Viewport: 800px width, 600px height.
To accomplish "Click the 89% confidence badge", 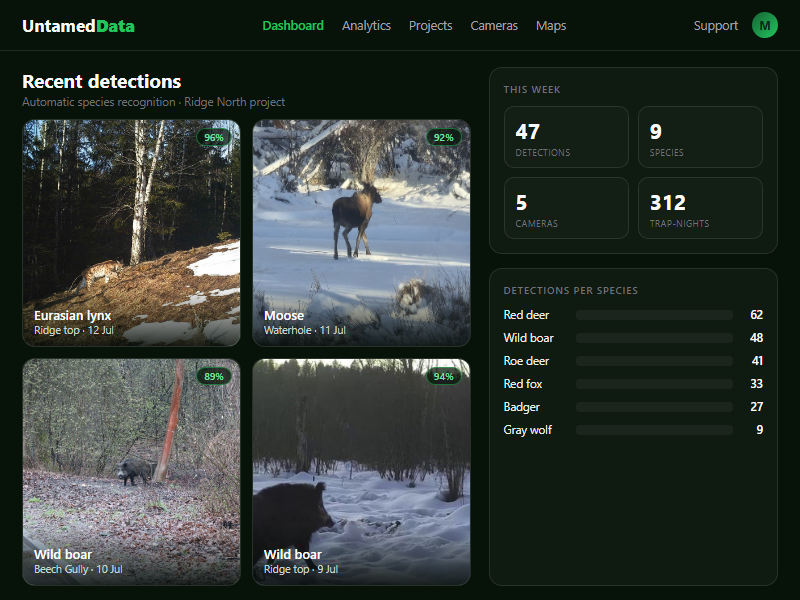I will (214, 377).
